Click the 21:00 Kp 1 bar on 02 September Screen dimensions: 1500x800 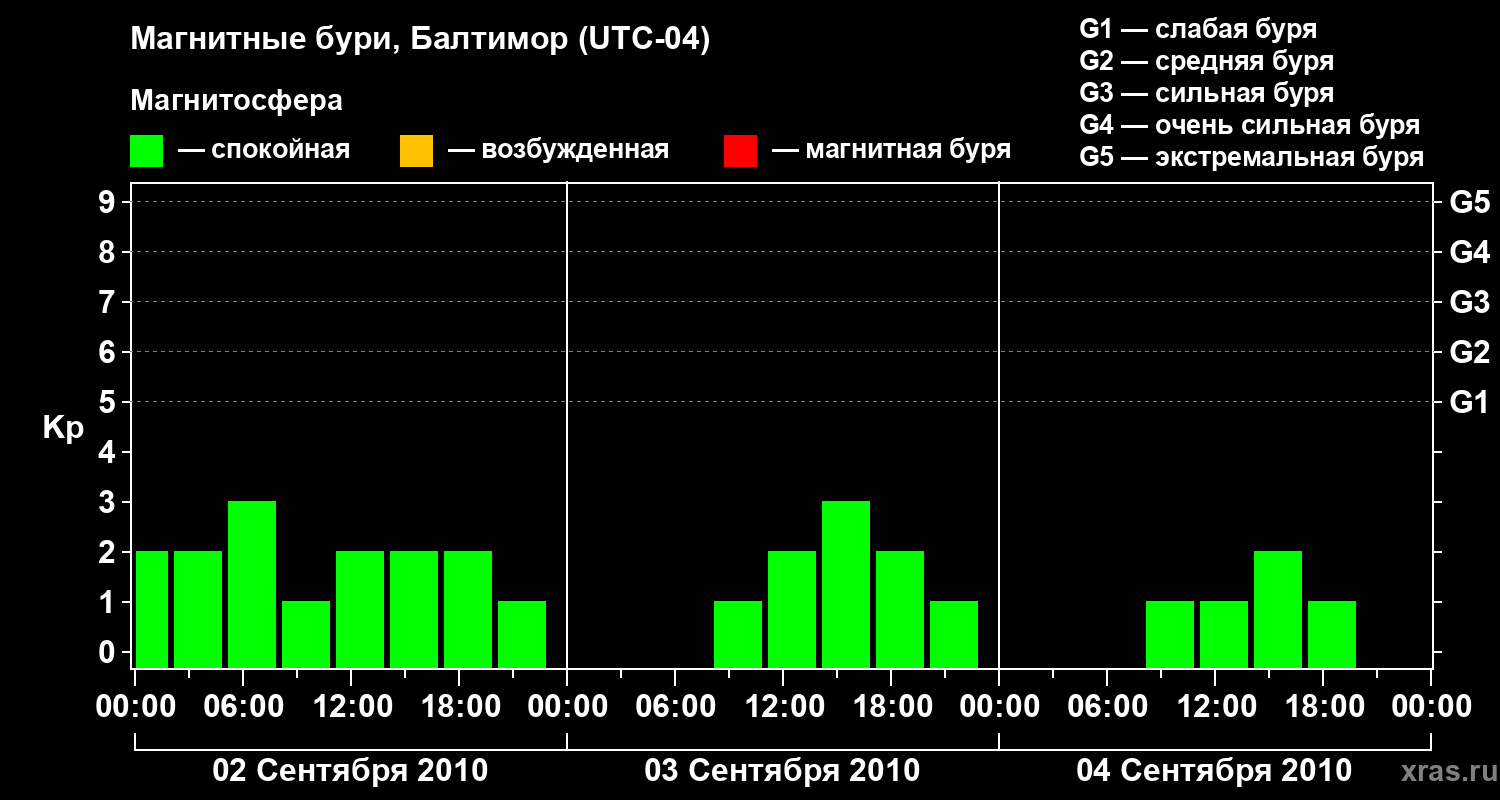tap(522, 635)
